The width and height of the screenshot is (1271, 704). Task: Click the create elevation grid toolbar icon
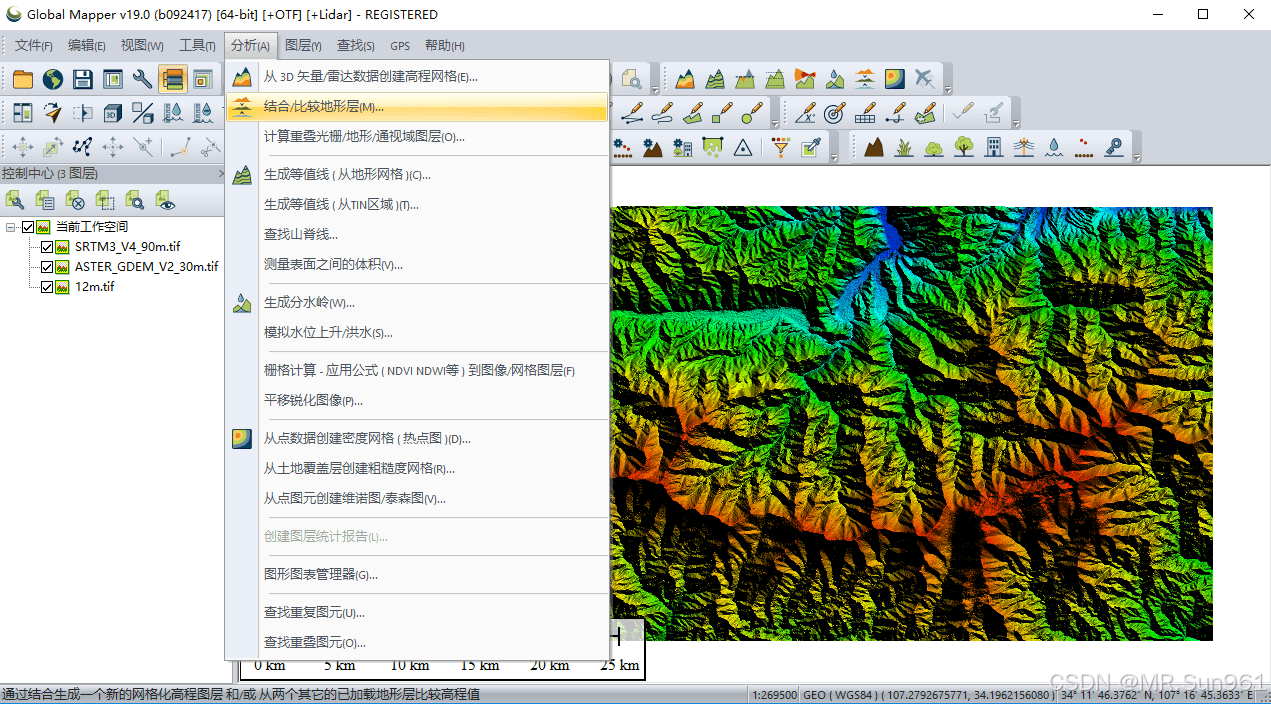click(685, 79)
